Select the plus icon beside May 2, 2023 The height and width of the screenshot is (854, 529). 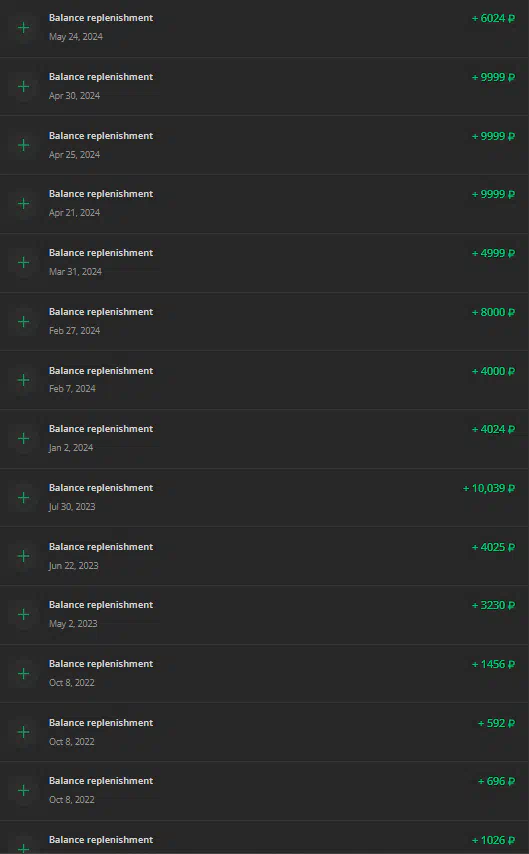23,614
